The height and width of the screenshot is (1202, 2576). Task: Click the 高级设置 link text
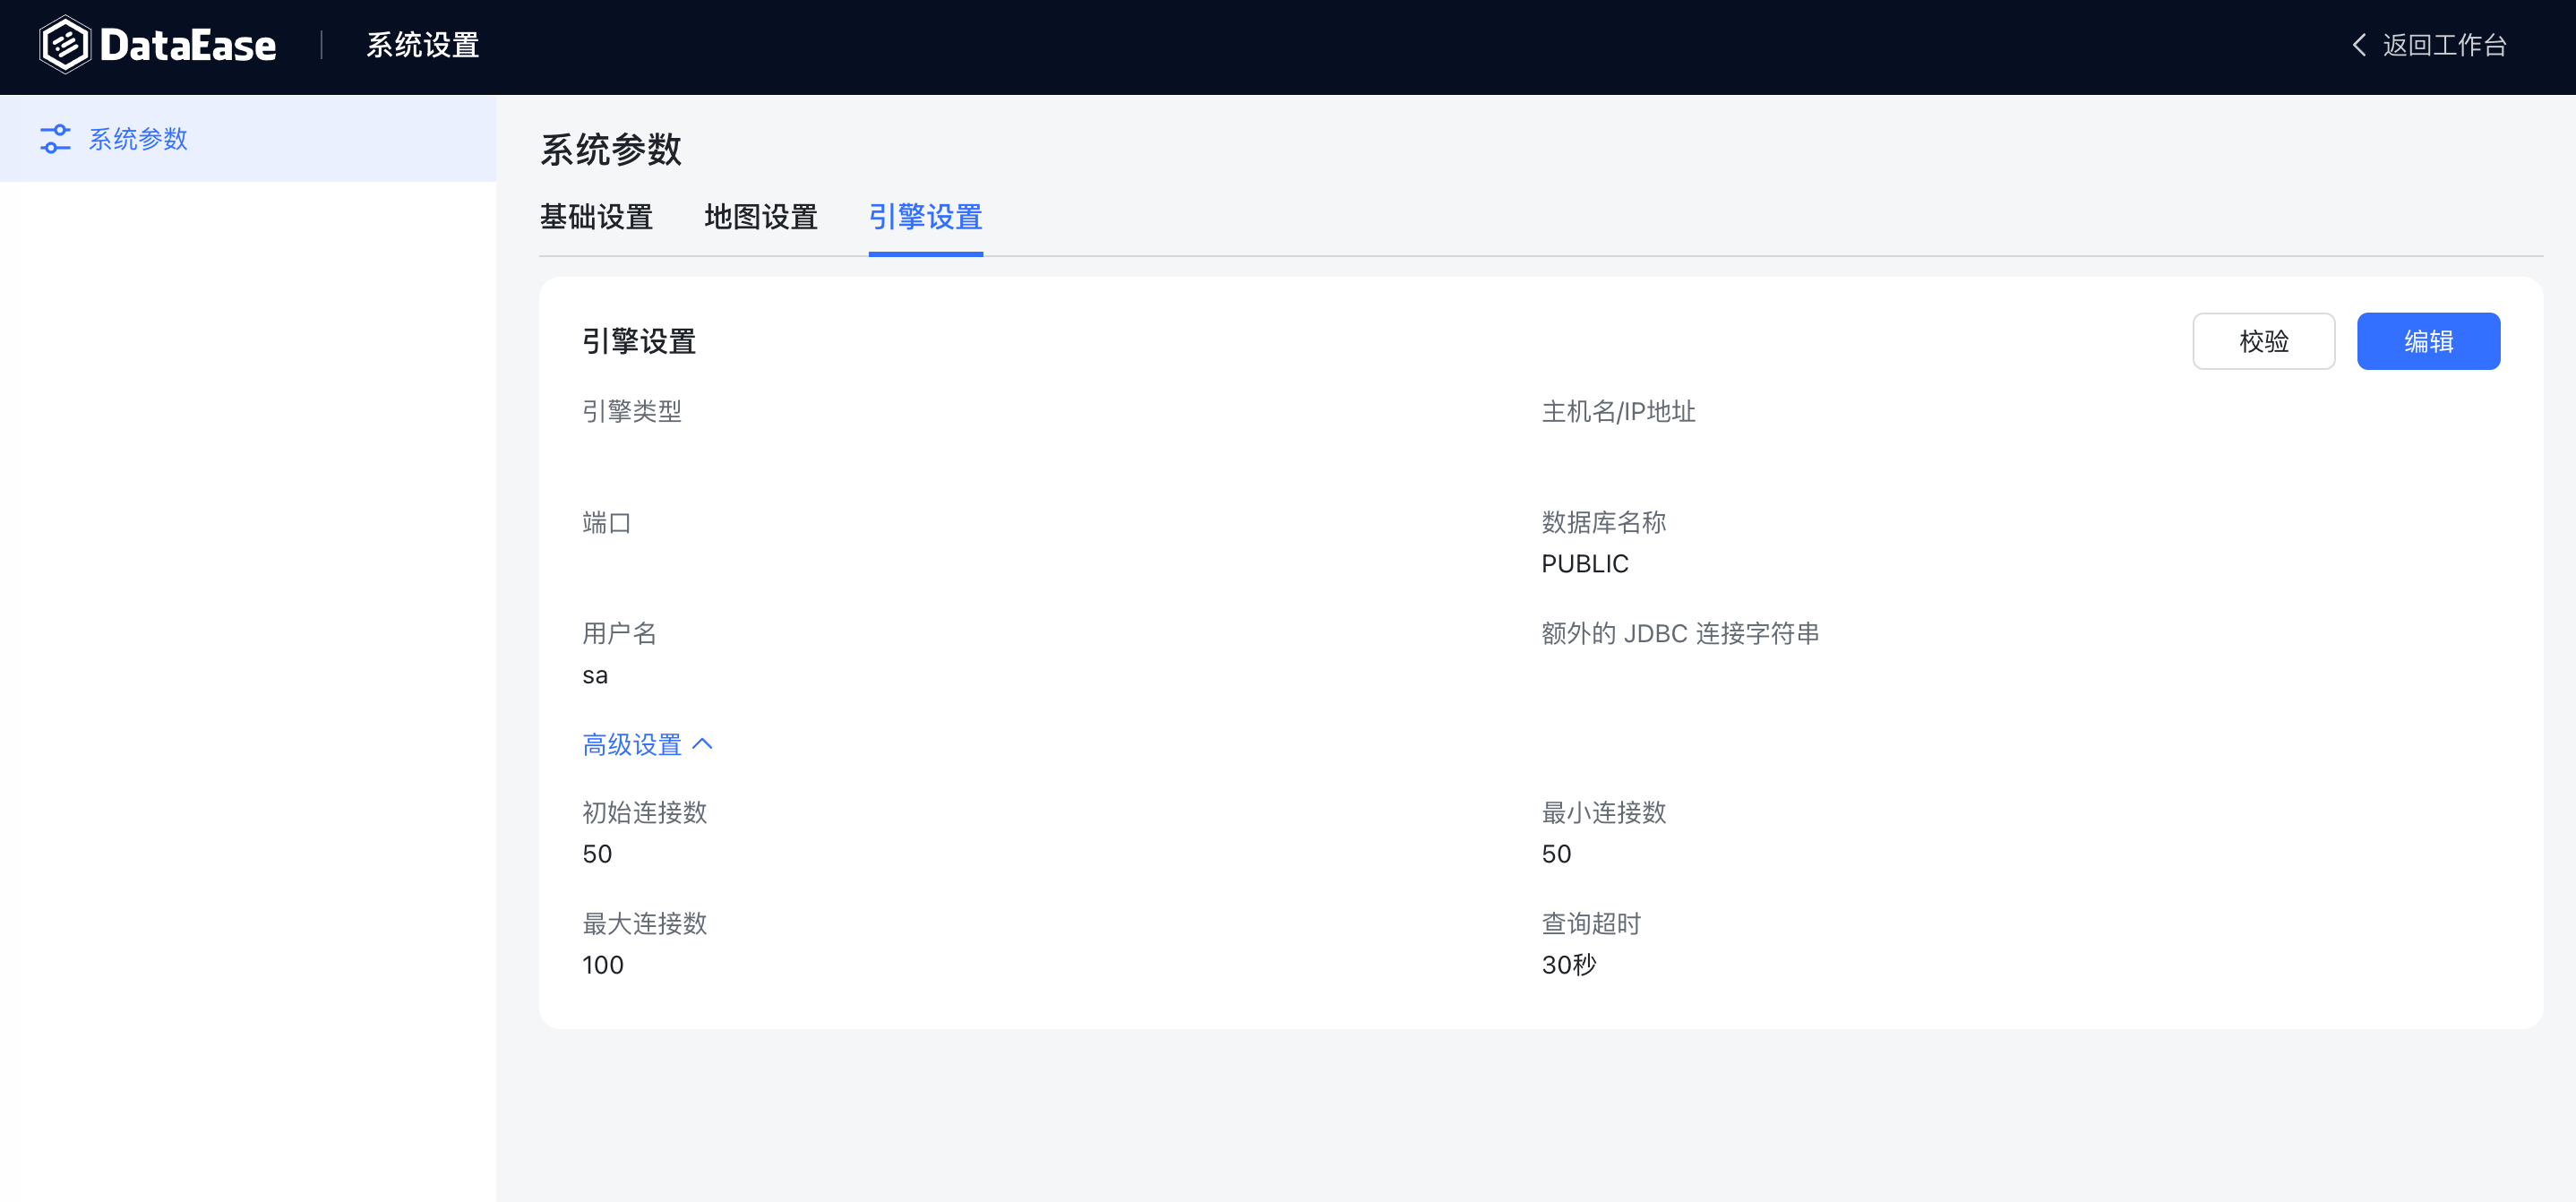(x=632, y=744)
